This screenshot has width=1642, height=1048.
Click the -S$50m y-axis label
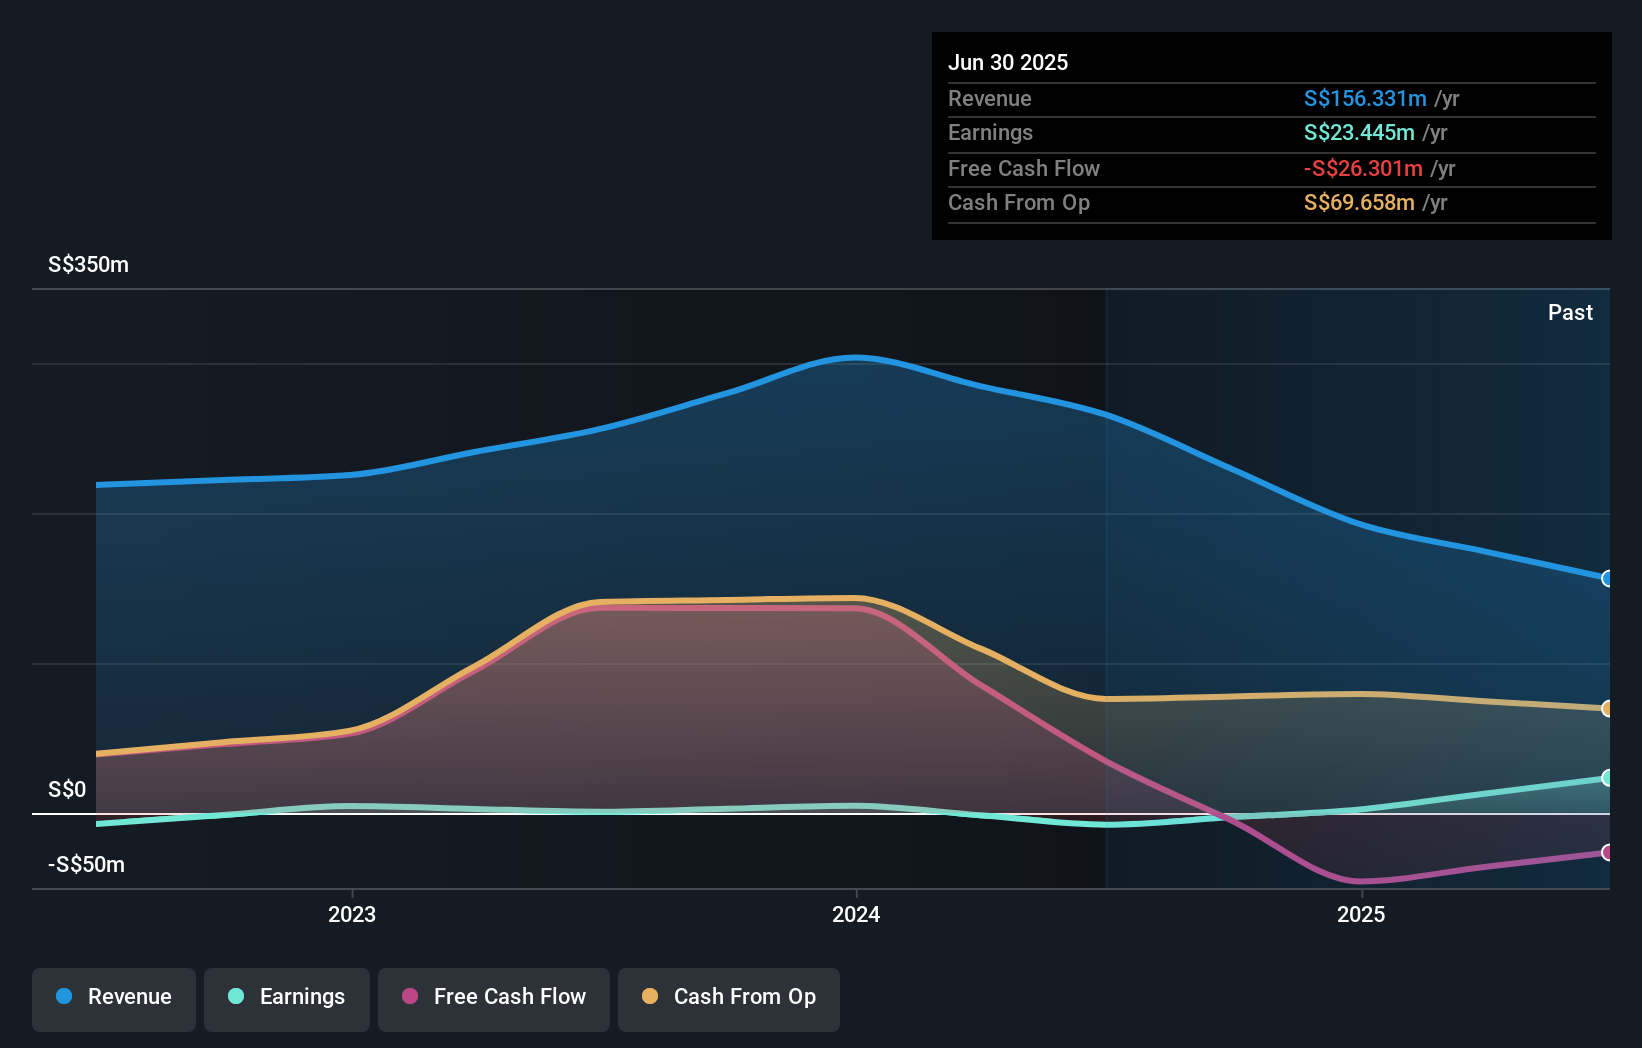(86, 865)
